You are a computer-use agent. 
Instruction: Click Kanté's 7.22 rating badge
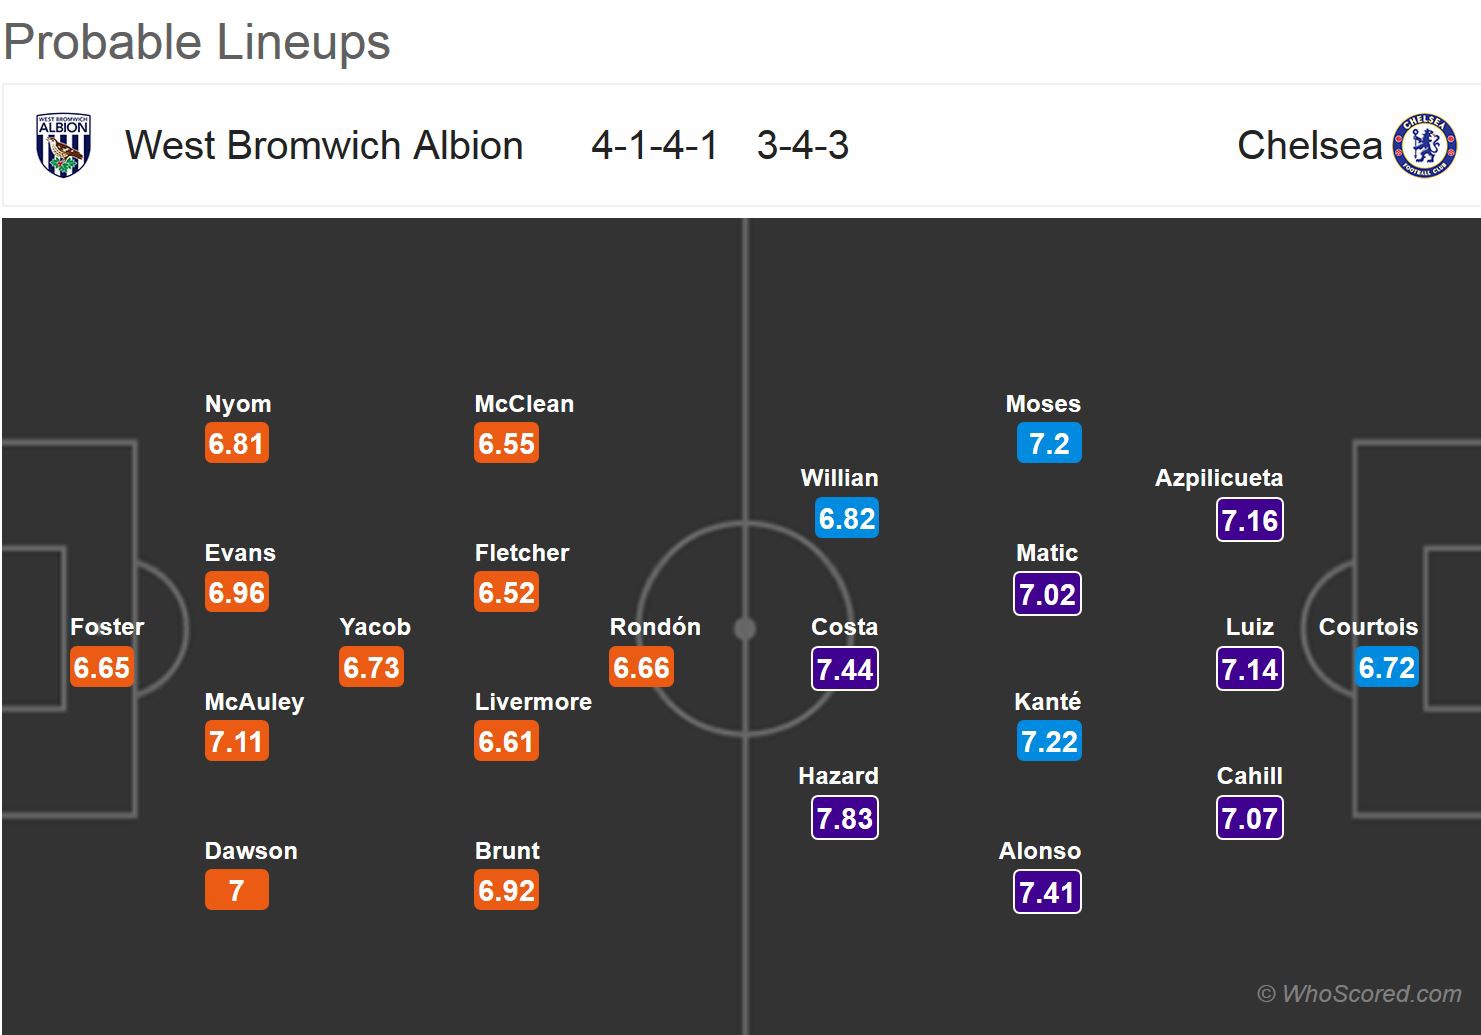click(x=1049, y=742)
